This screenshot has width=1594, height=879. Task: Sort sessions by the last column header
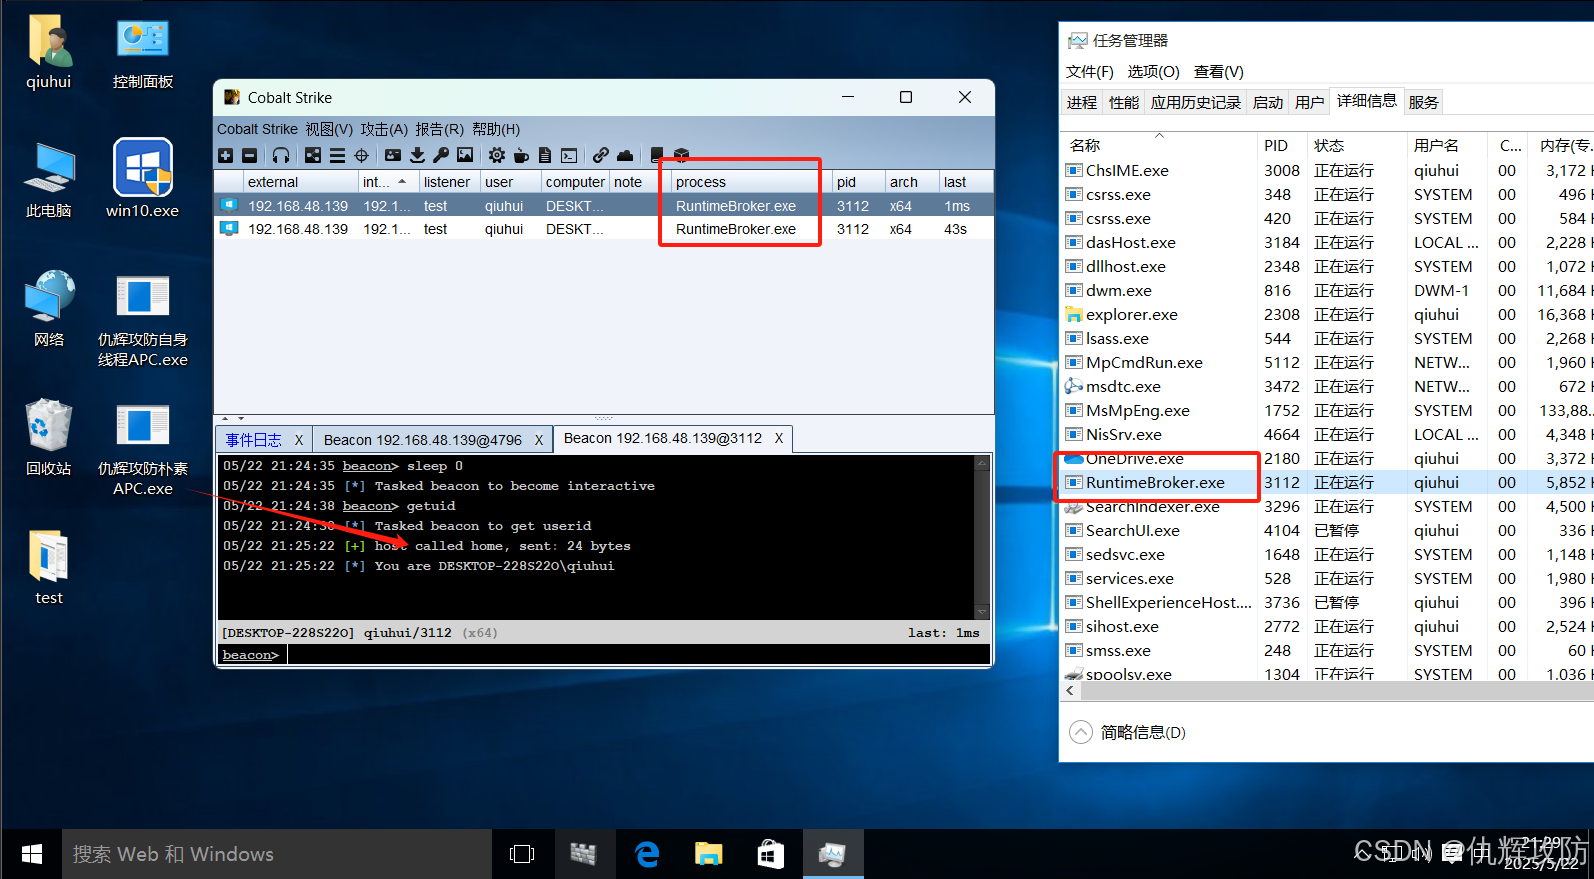point(964,182)
